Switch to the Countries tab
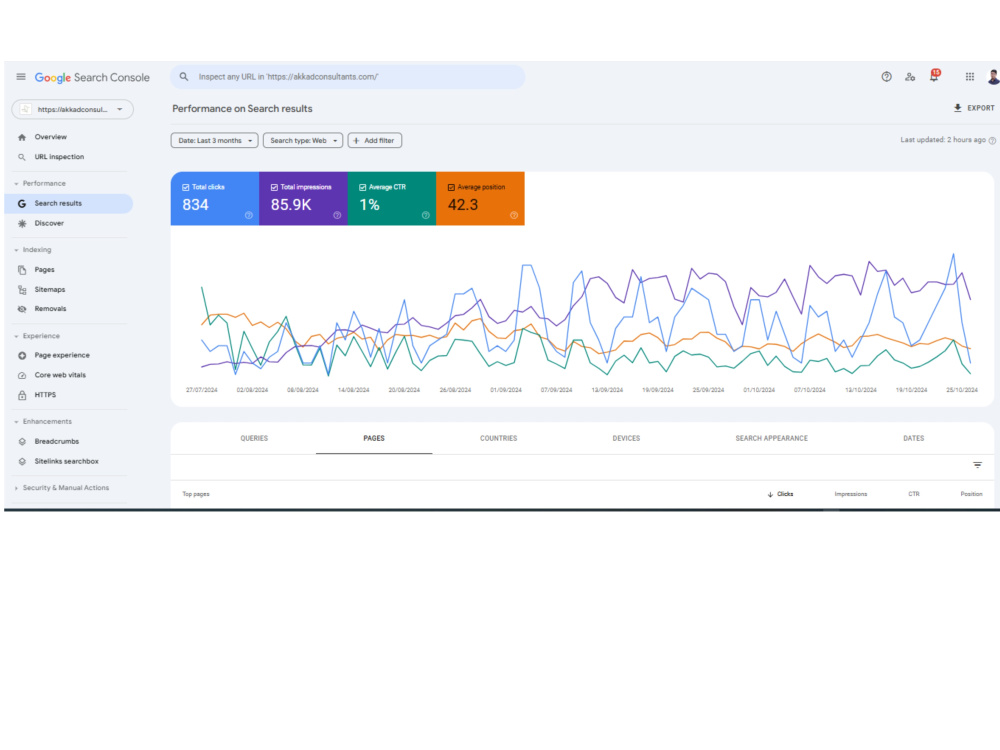Screen dimensions: 1000x750 [x=499, y=438]
